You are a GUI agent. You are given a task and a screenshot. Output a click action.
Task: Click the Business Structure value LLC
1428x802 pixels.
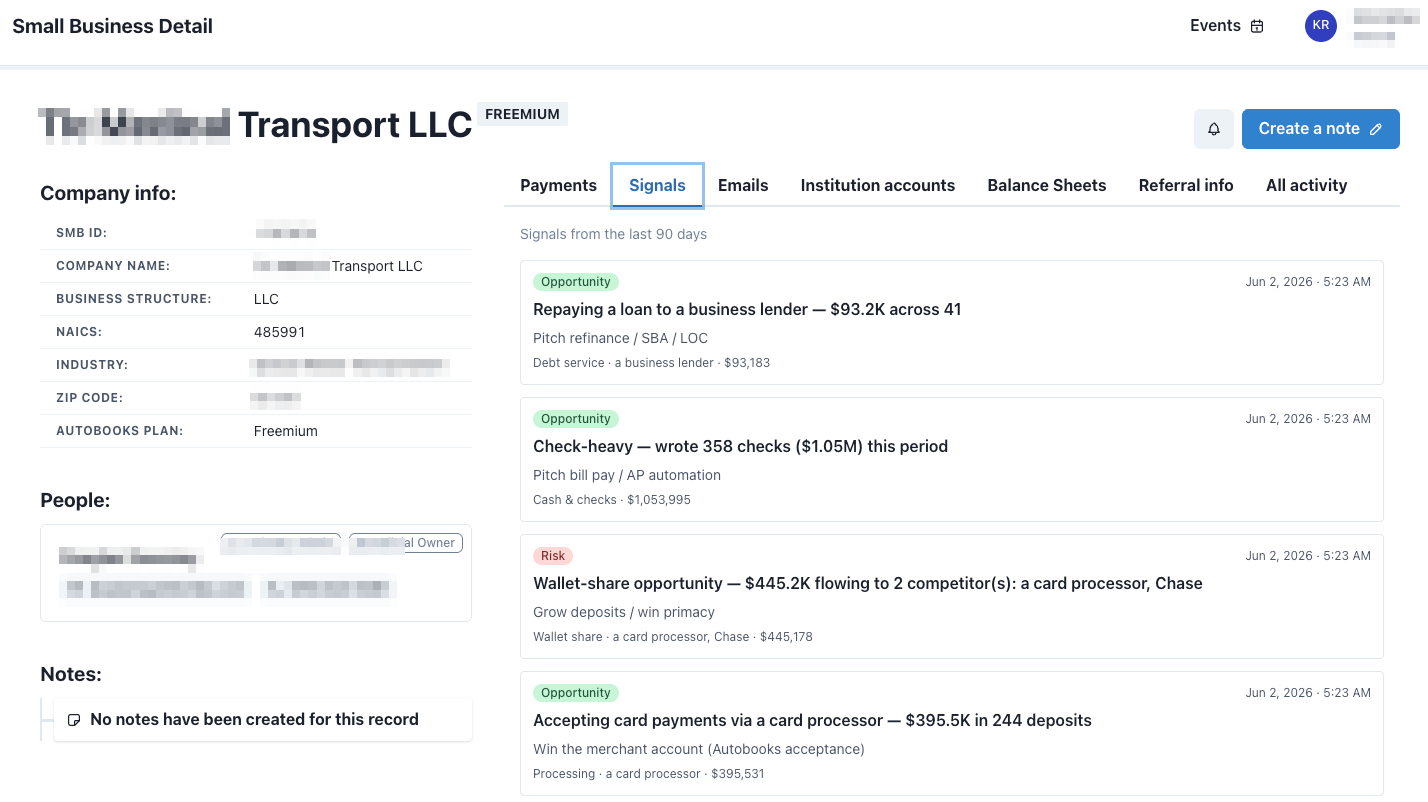coord(266,299)
